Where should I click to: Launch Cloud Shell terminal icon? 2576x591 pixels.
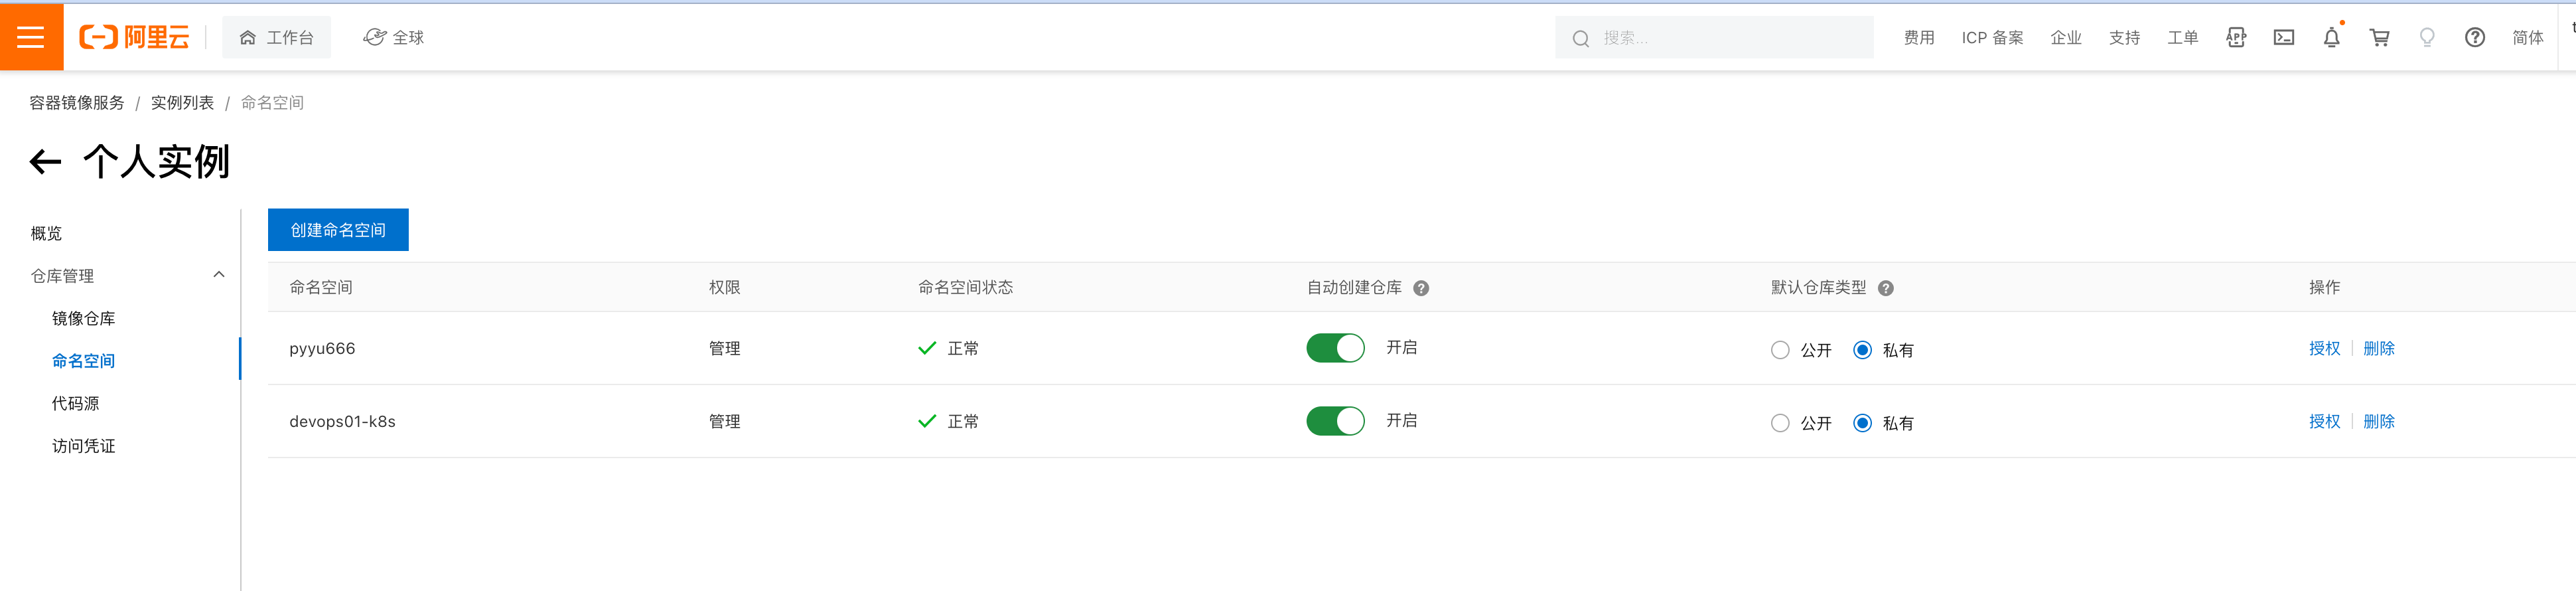point(2284,37)
